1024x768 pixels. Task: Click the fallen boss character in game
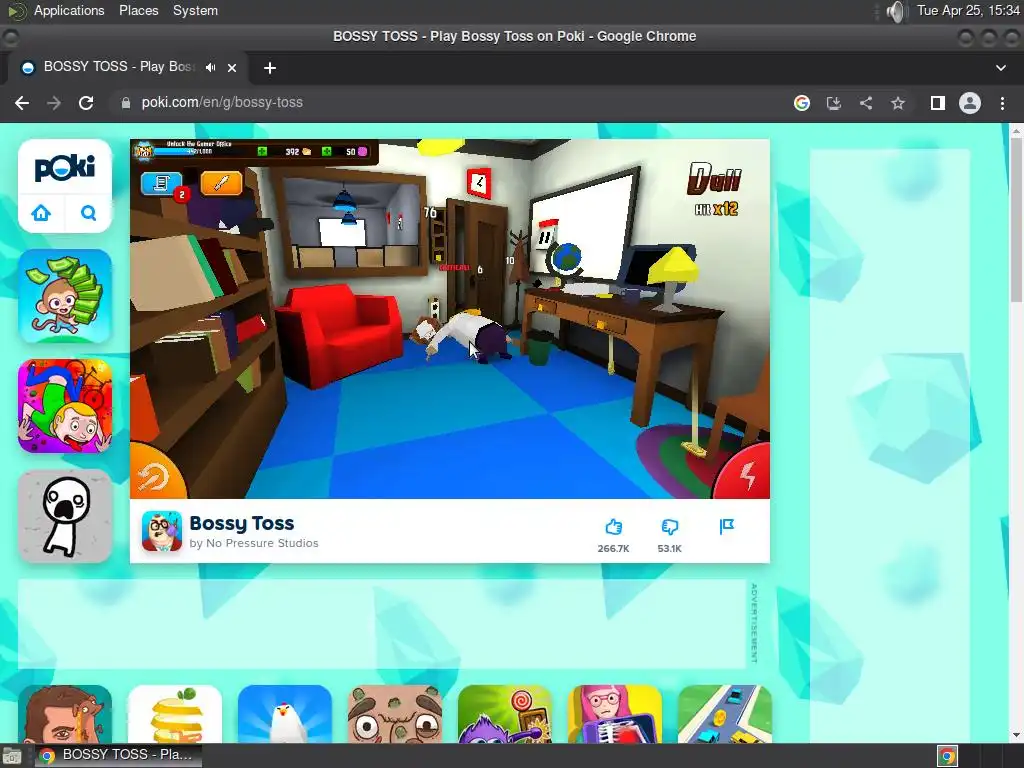click(466, 335)
